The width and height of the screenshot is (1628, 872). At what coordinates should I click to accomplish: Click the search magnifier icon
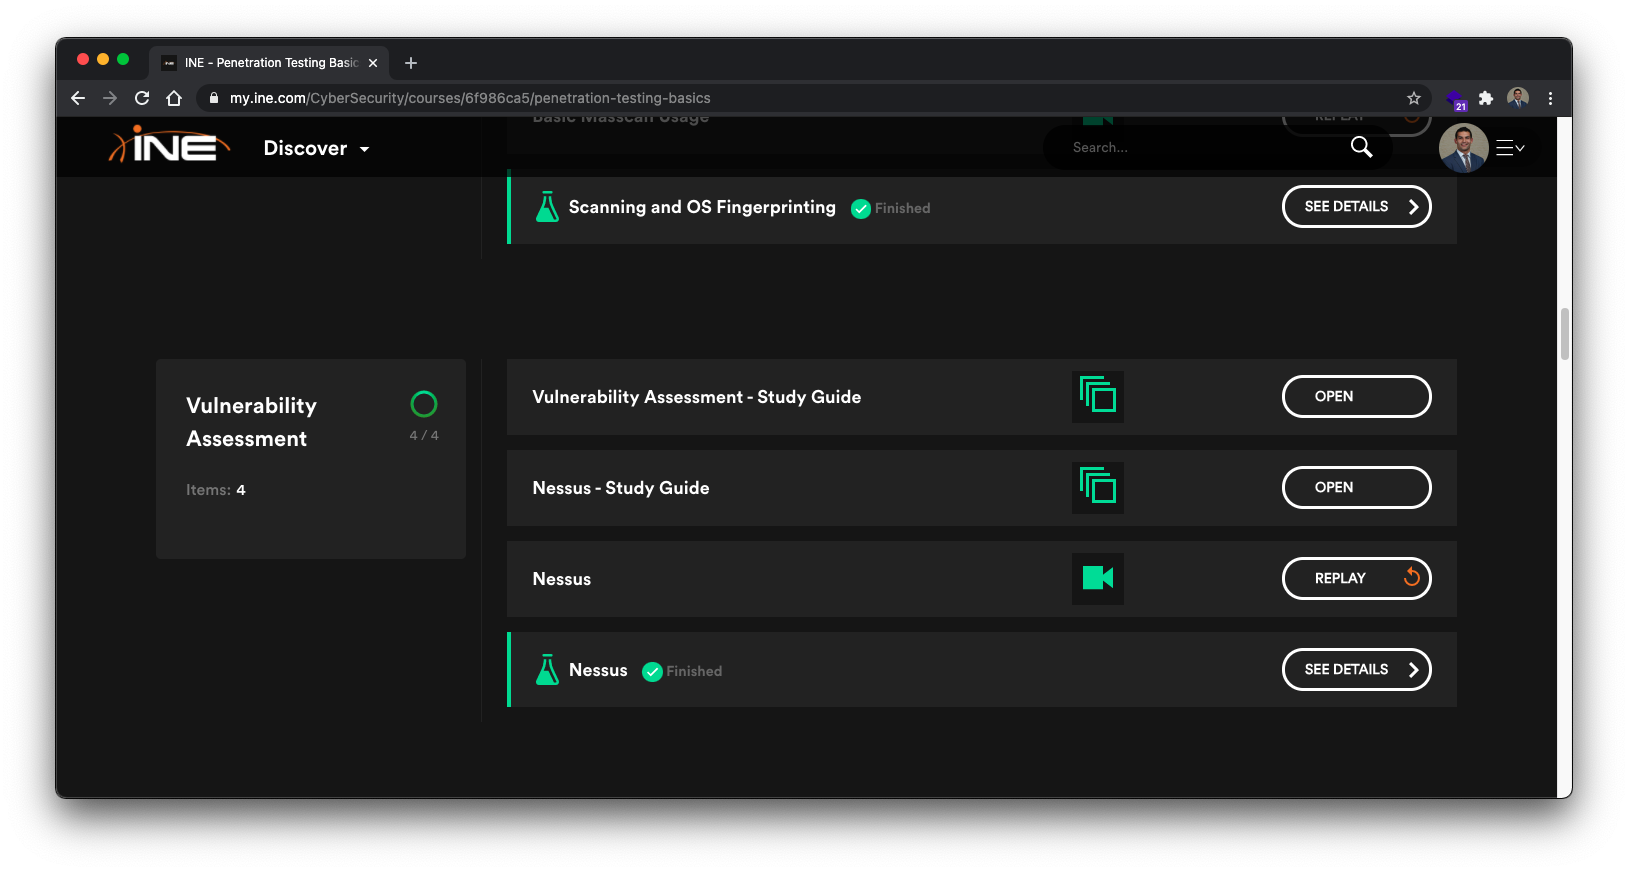1361,147
